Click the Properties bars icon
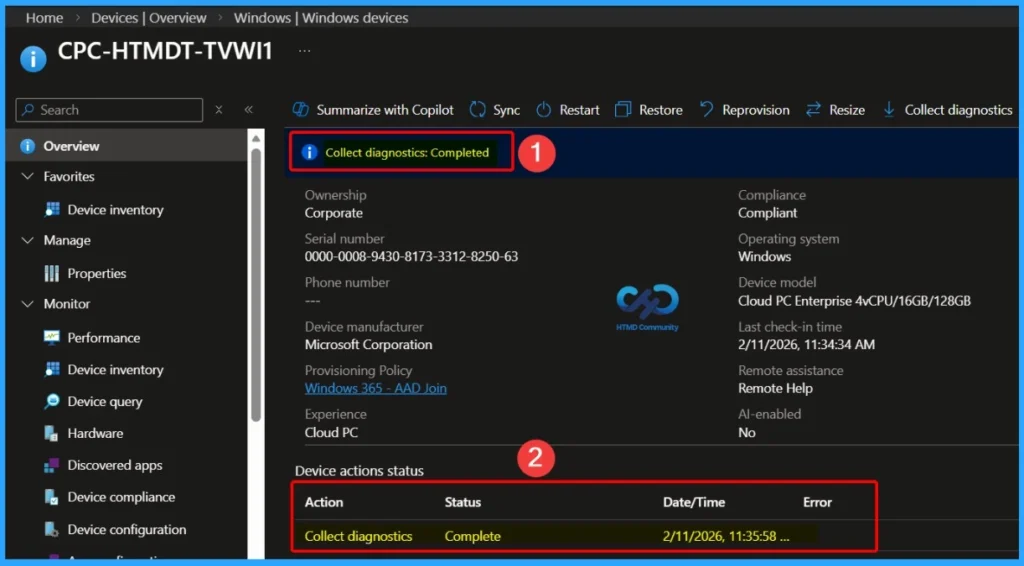 [x=52, y=274]
